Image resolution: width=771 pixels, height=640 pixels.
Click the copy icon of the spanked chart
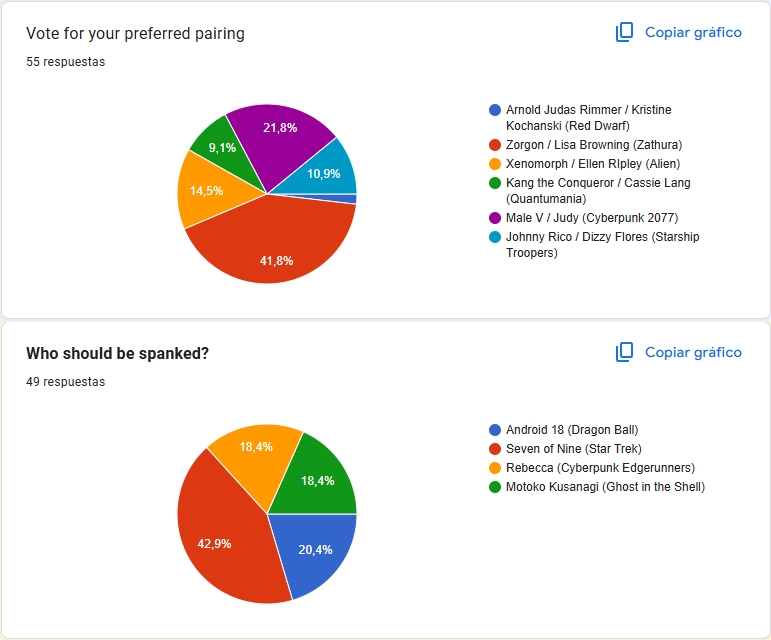click(x=624, y=352)
